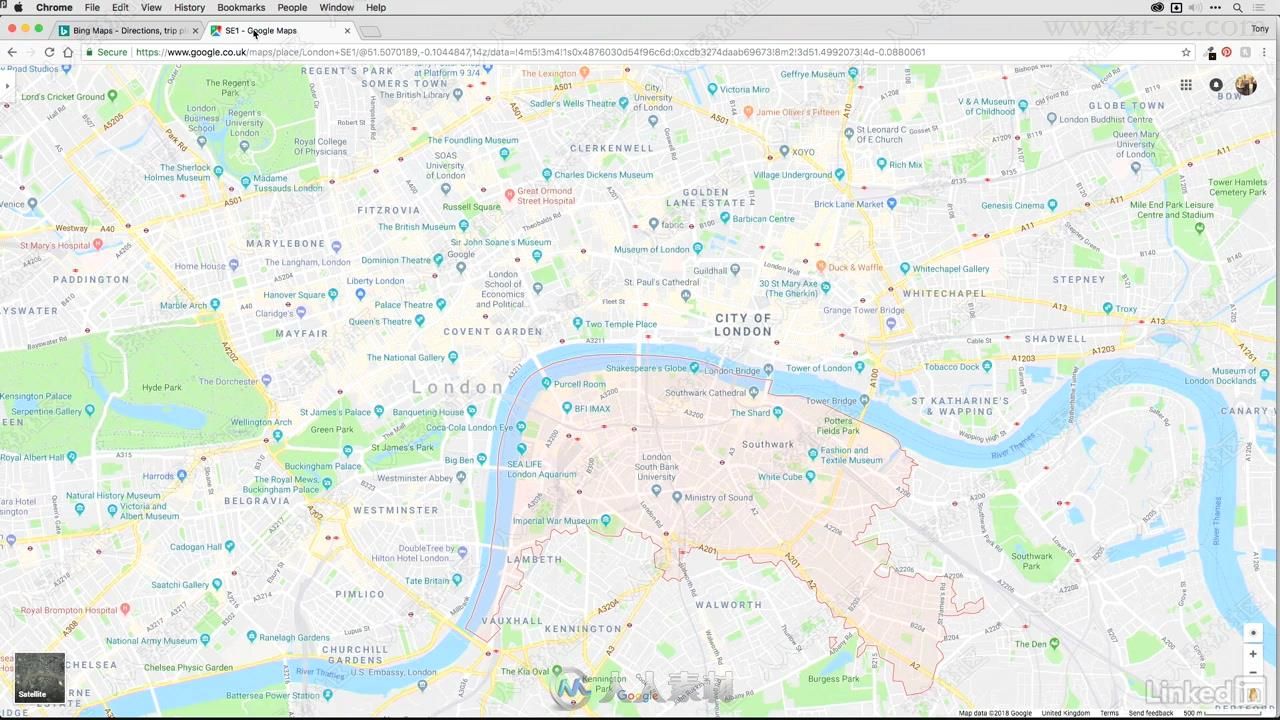Open the Bookmarks menu

(241, 7)
